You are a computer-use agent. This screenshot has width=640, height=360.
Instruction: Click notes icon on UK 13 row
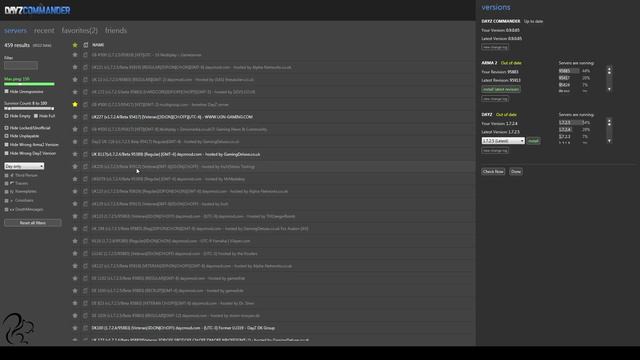coord(86,80)
